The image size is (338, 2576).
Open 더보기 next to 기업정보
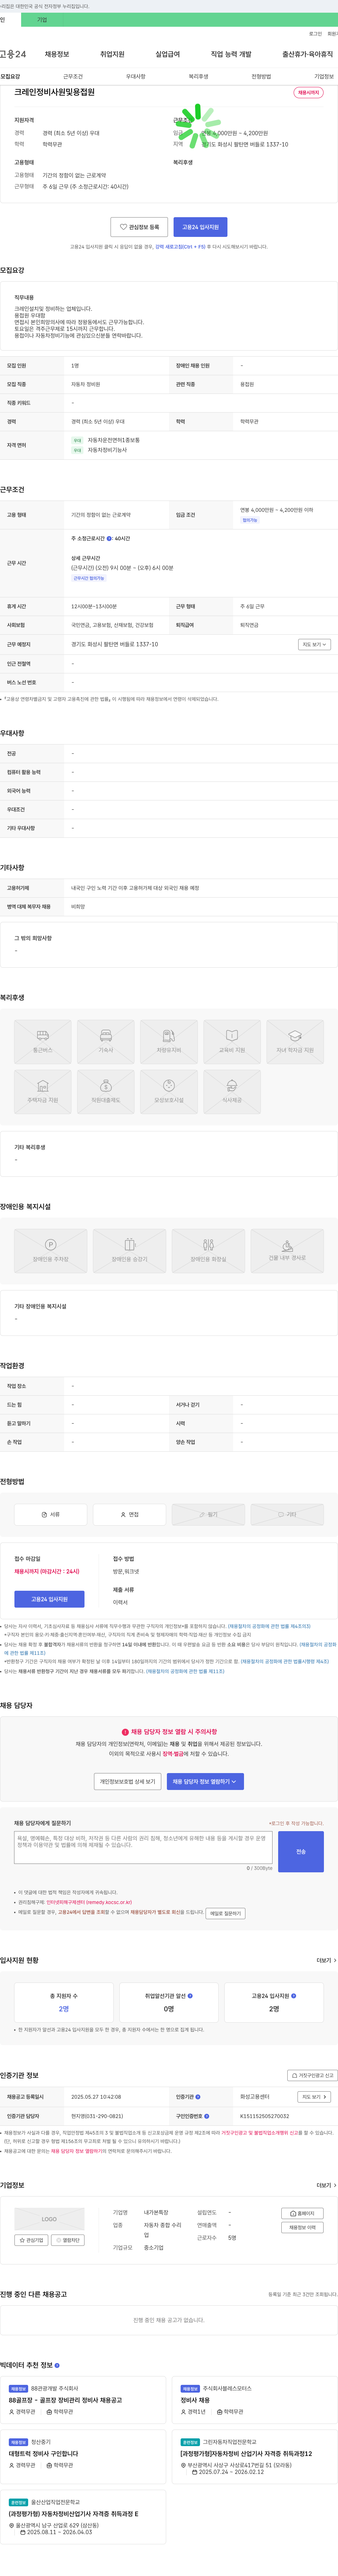[326, 2185]
